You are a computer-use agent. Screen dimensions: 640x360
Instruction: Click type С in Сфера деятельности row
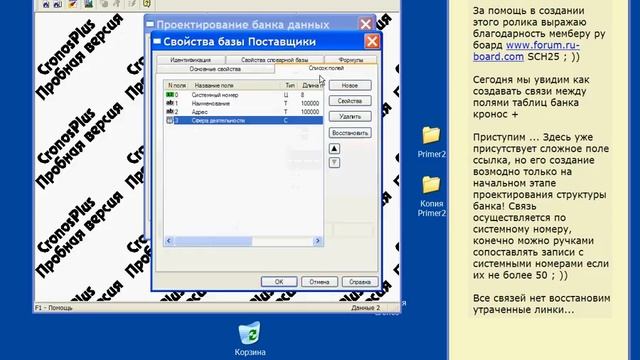tap(286, 120)
